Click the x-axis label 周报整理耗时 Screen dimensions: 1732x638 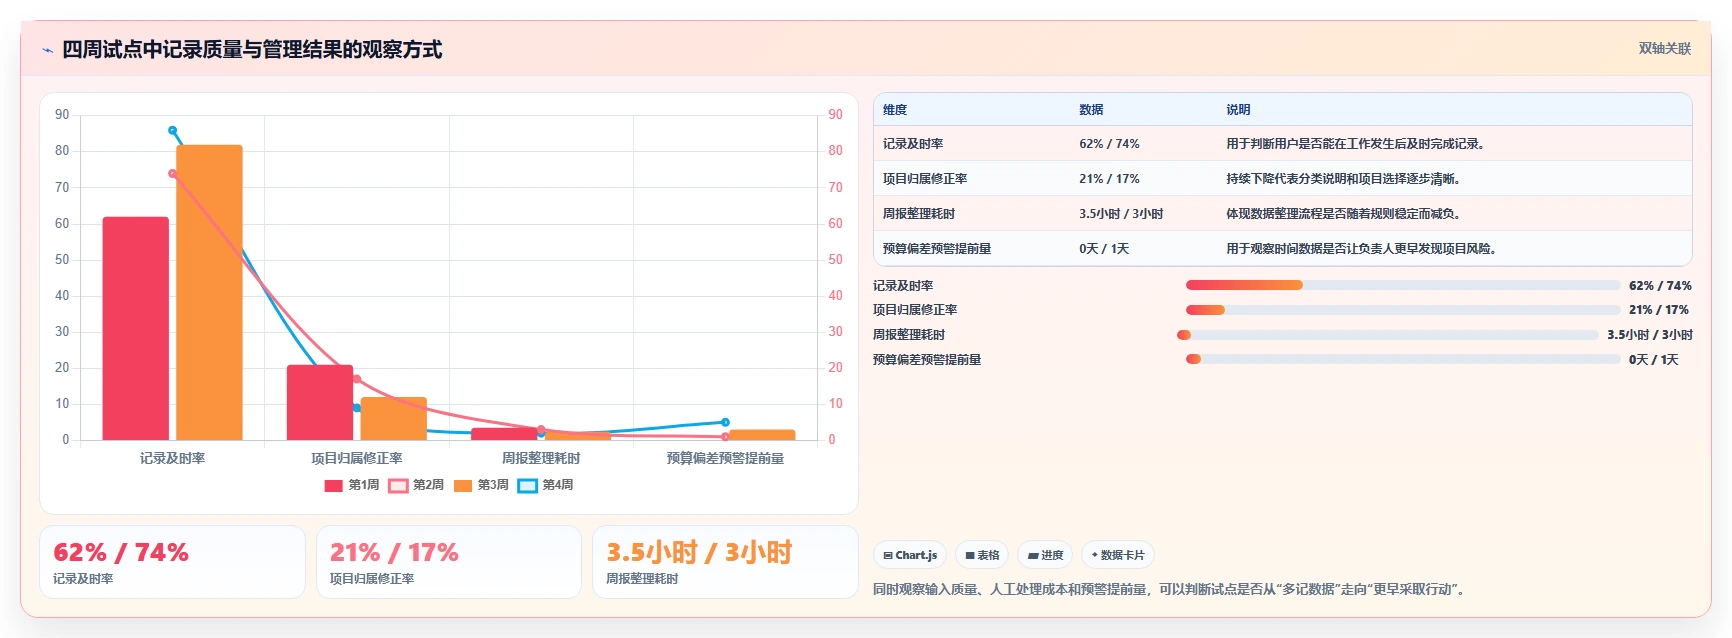[541, 458]
